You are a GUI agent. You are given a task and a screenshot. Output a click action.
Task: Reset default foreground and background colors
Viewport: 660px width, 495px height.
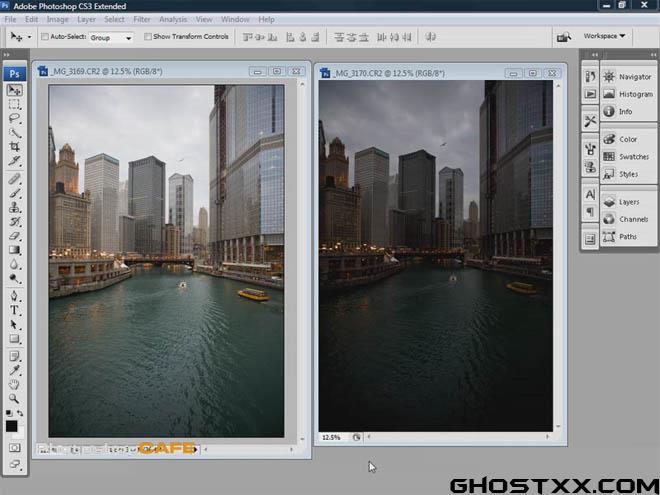[x=9, y=413]
